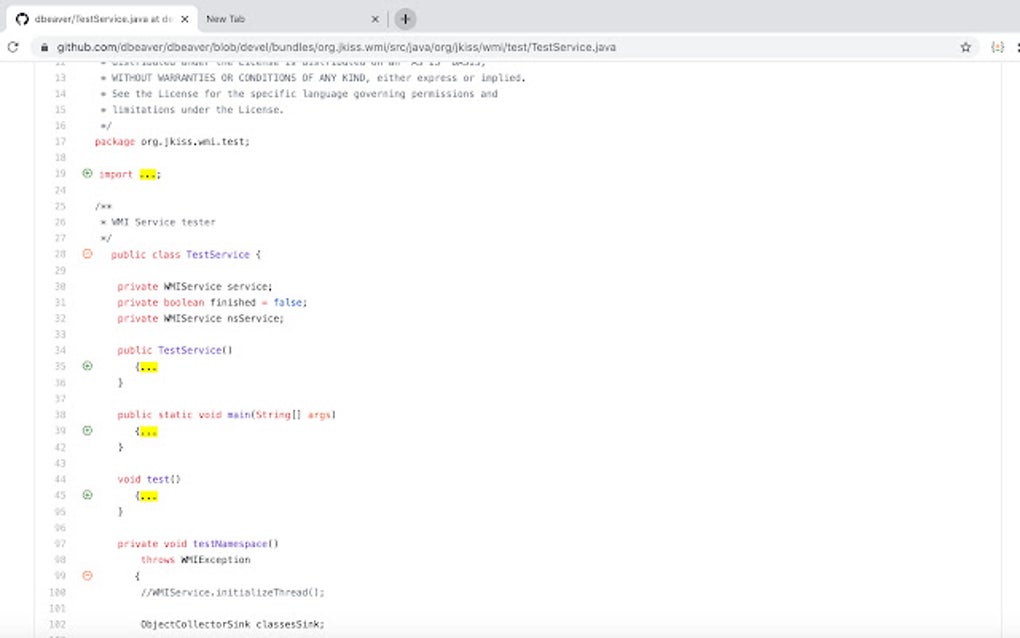Viewport: 1020px width, 638px height.
Task: Click the extension icon beside the bookmark star
Action: point(996,46)
